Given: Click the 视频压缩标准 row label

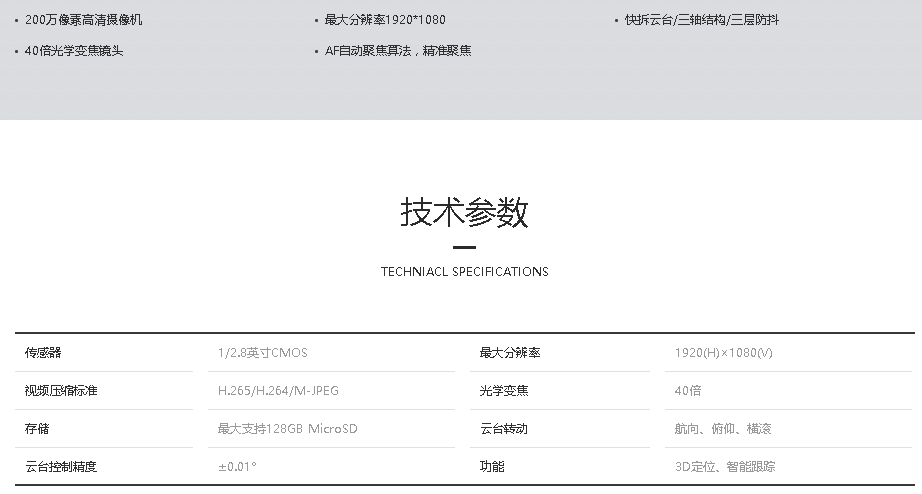Looking at the screenshot, I should 61,391.
